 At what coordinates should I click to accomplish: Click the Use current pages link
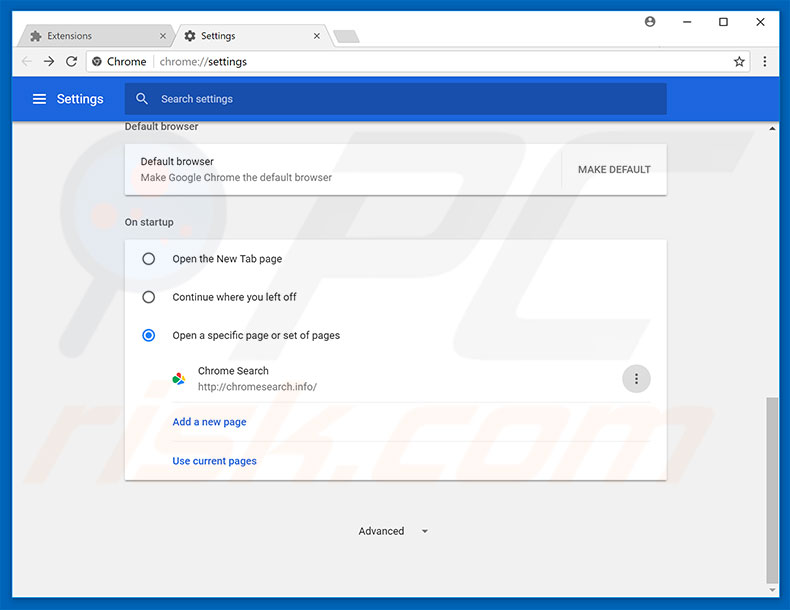[x=214, y=461]
